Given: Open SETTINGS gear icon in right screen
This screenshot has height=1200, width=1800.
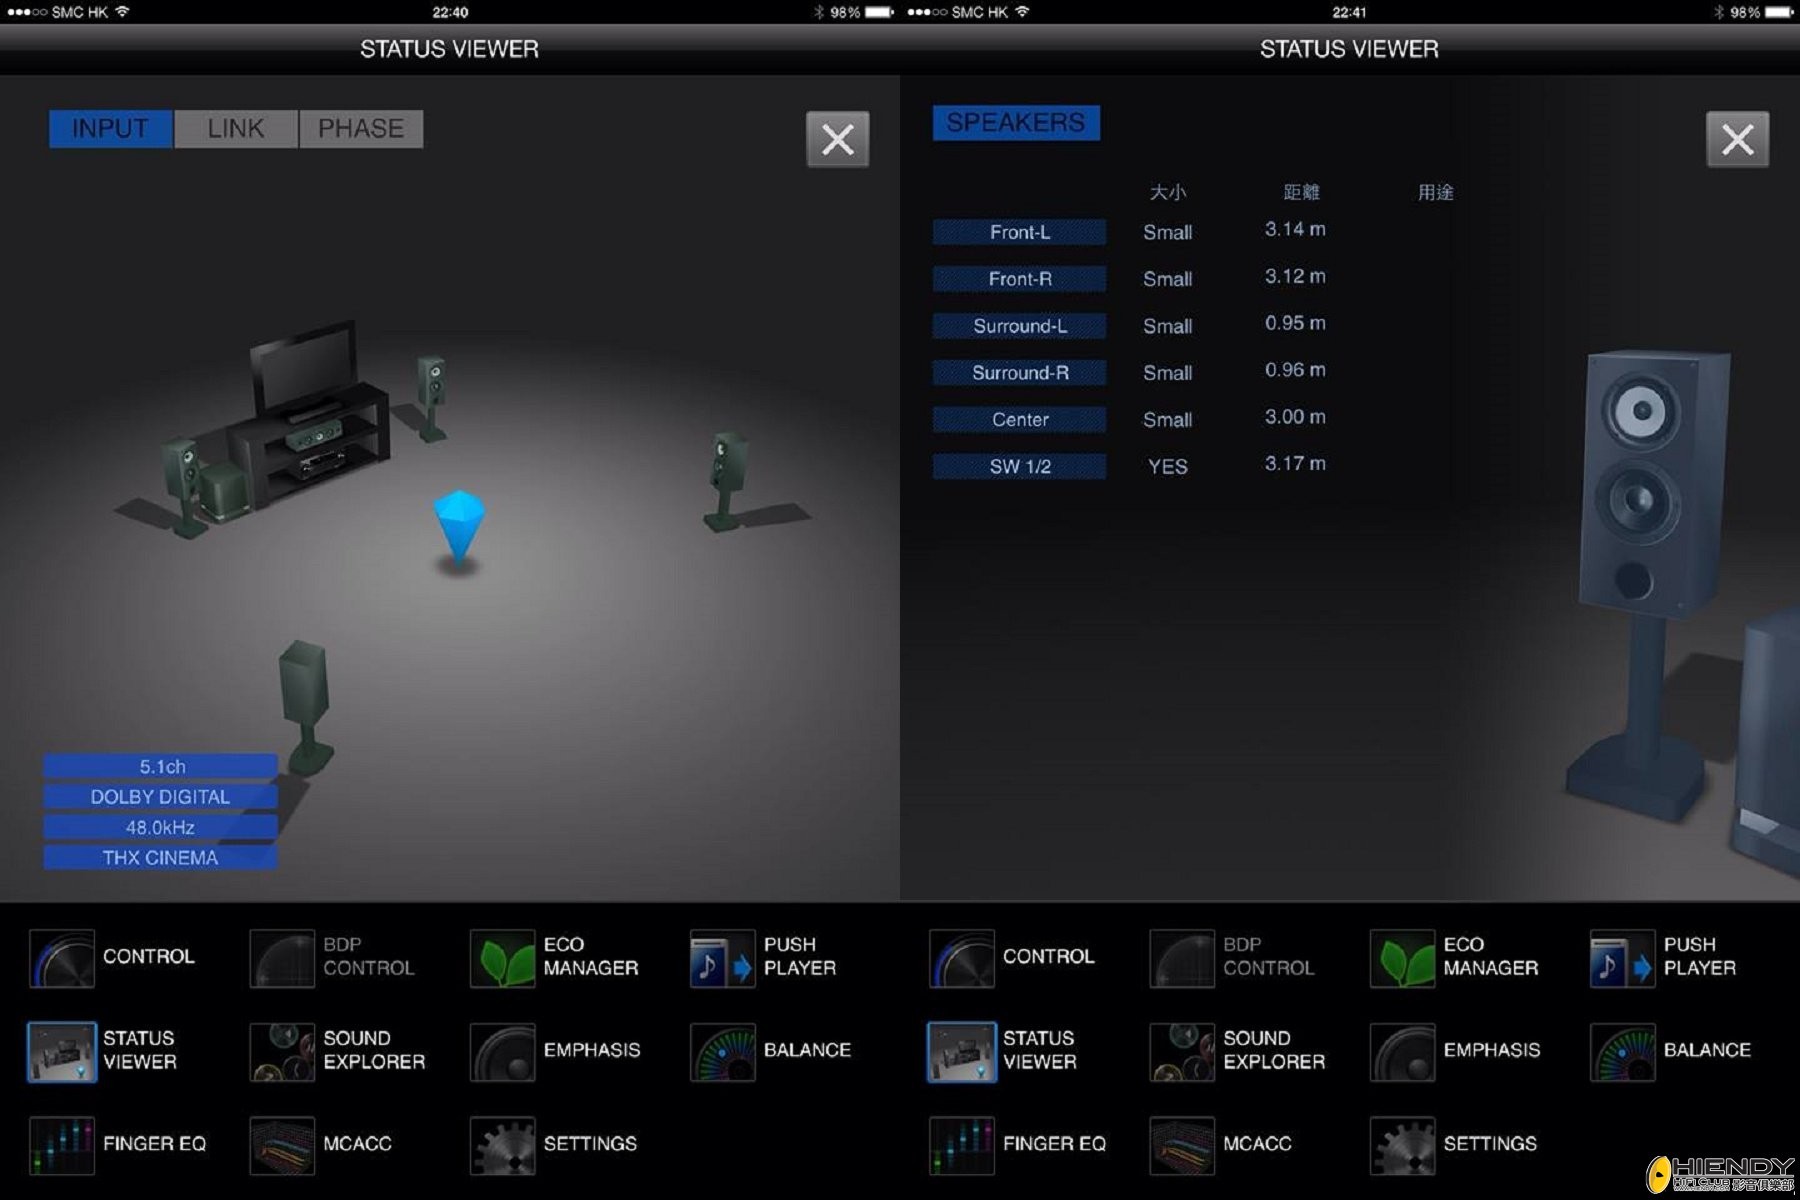Looking at the screenshot, I should pyautogui.click(x=1403, y=1145).
